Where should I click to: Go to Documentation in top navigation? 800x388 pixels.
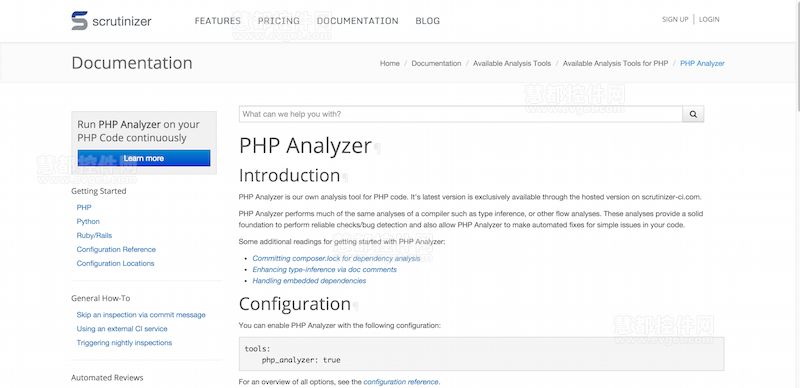pos(358,21)
